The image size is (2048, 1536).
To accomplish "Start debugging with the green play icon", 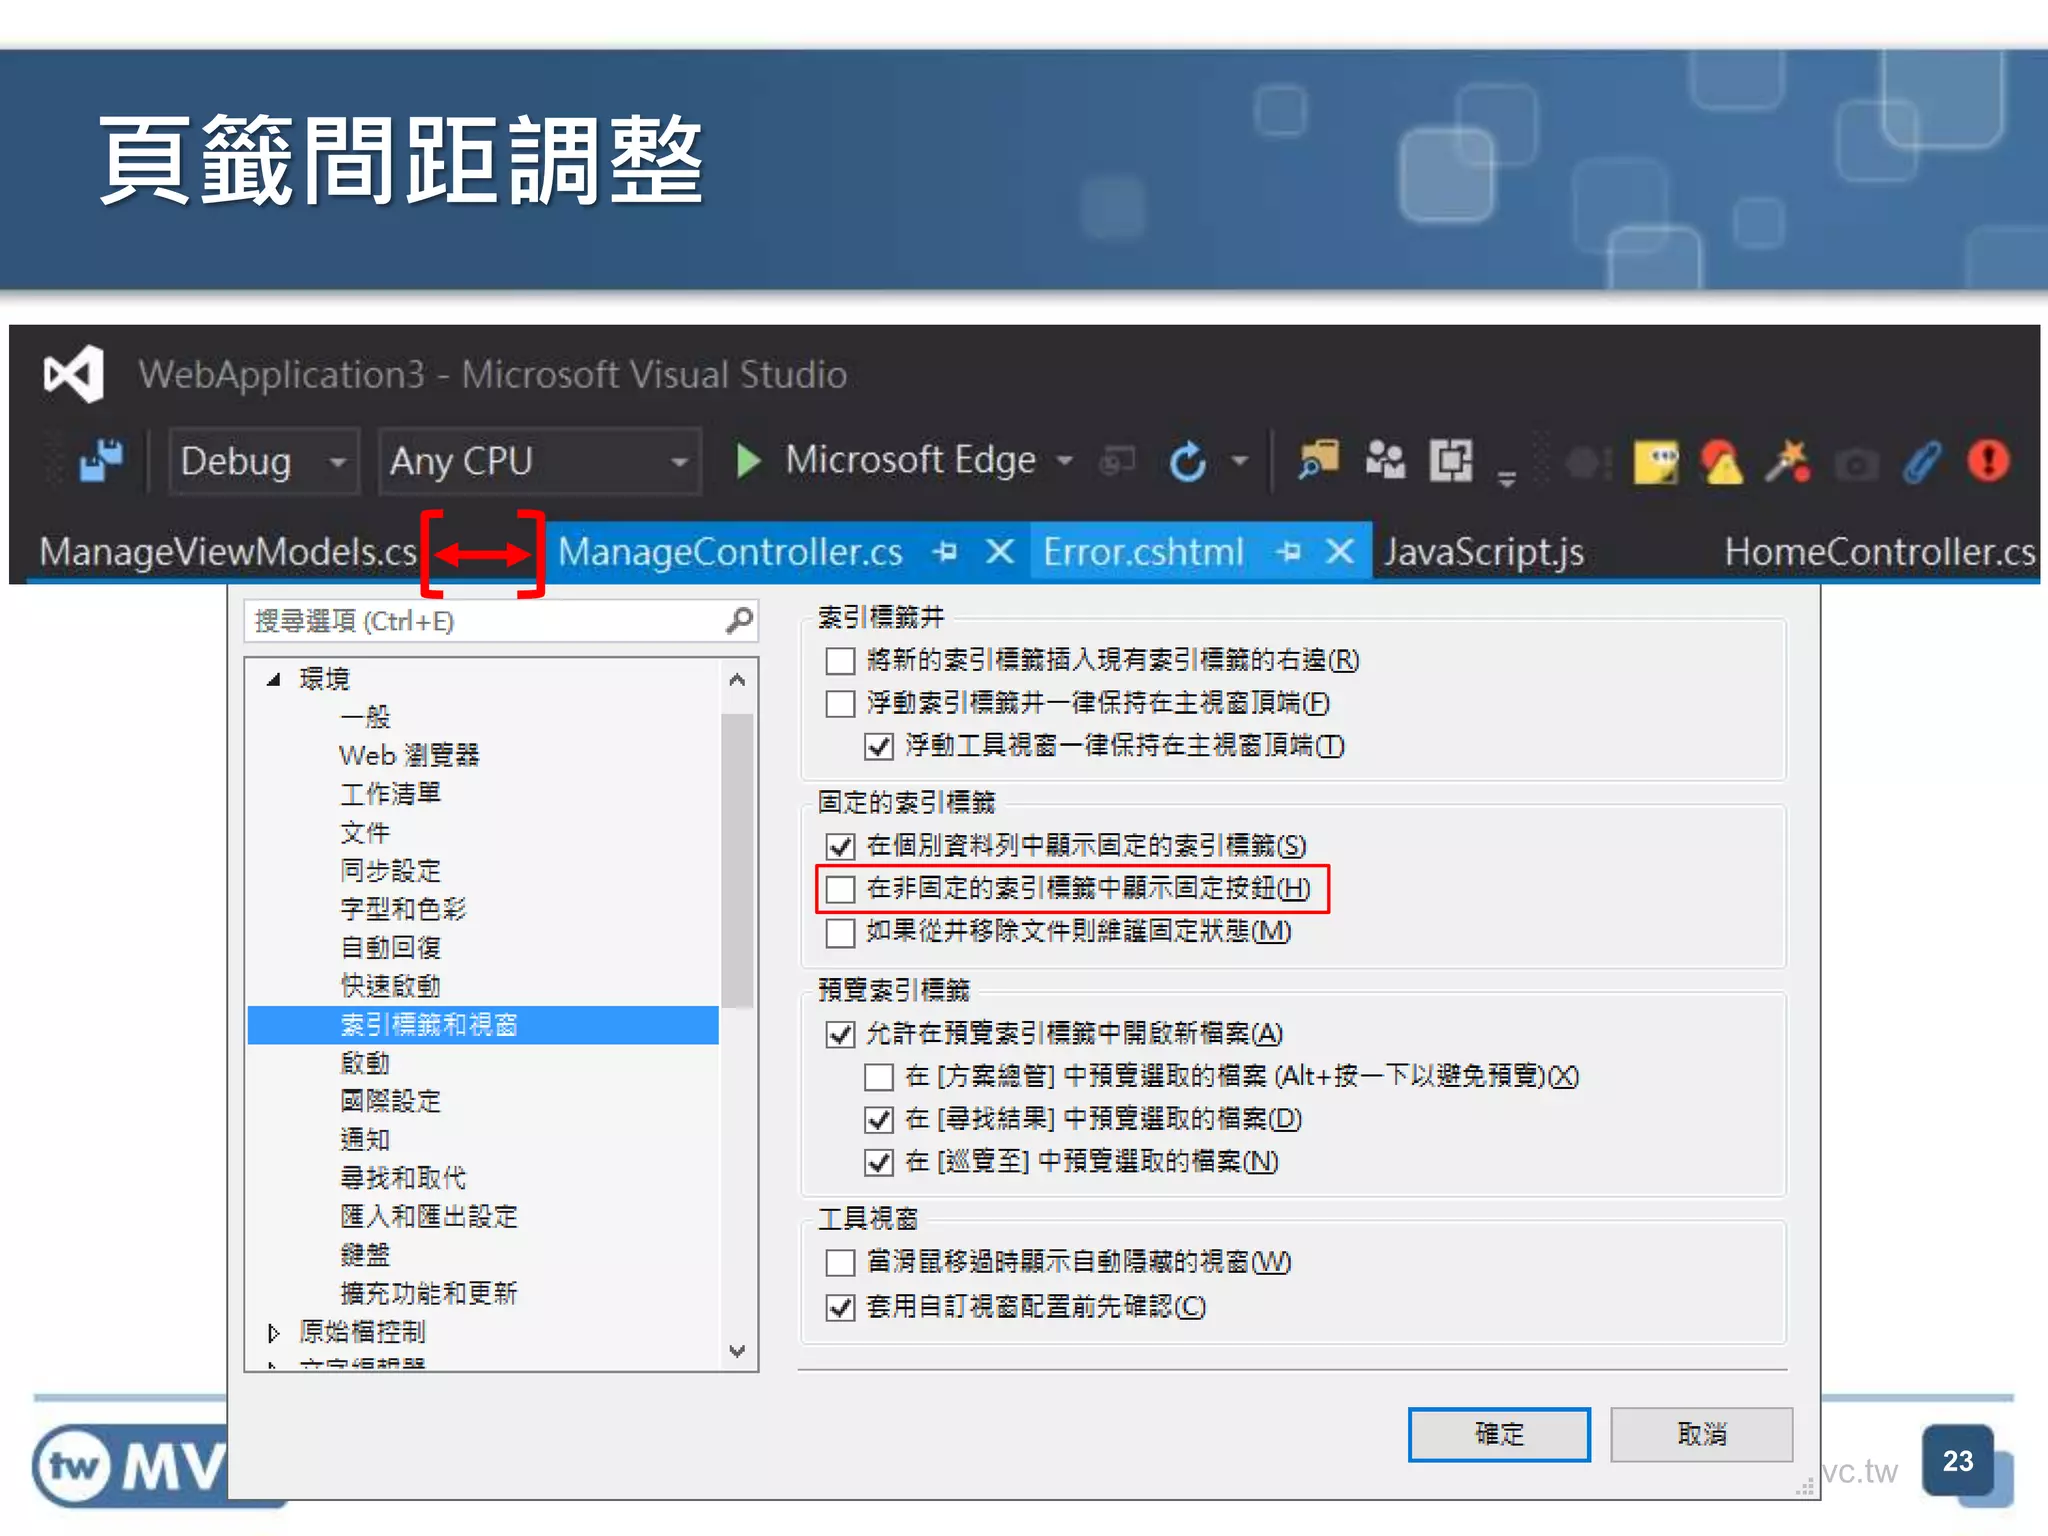I will point(748,461).
